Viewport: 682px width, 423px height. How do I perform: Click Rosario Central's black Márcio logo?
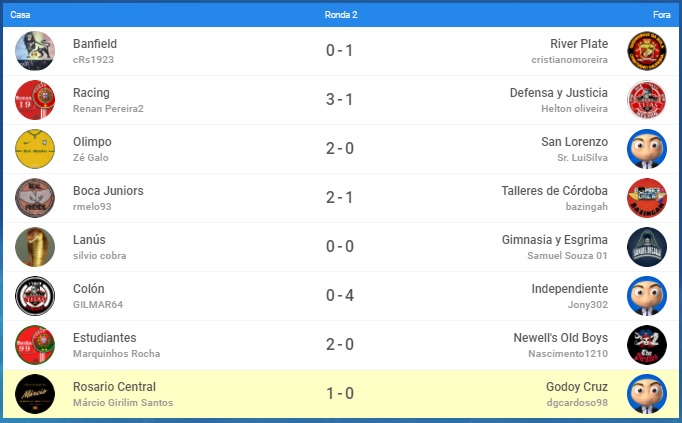pos(35,394)
